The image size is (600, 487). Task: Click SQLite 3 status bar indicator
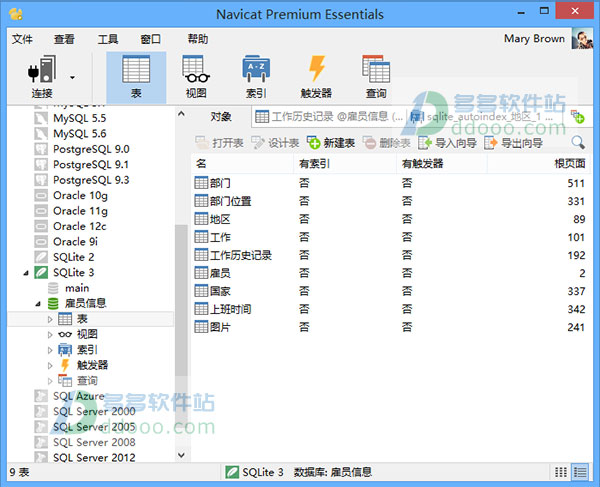click(x=254, y=472)
